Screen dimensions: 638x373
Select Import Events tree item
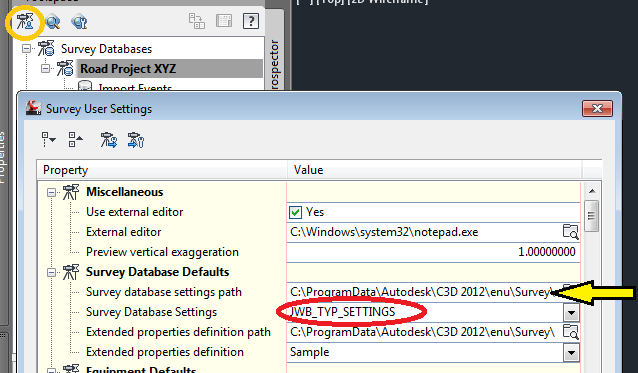(x=135, y=87)
